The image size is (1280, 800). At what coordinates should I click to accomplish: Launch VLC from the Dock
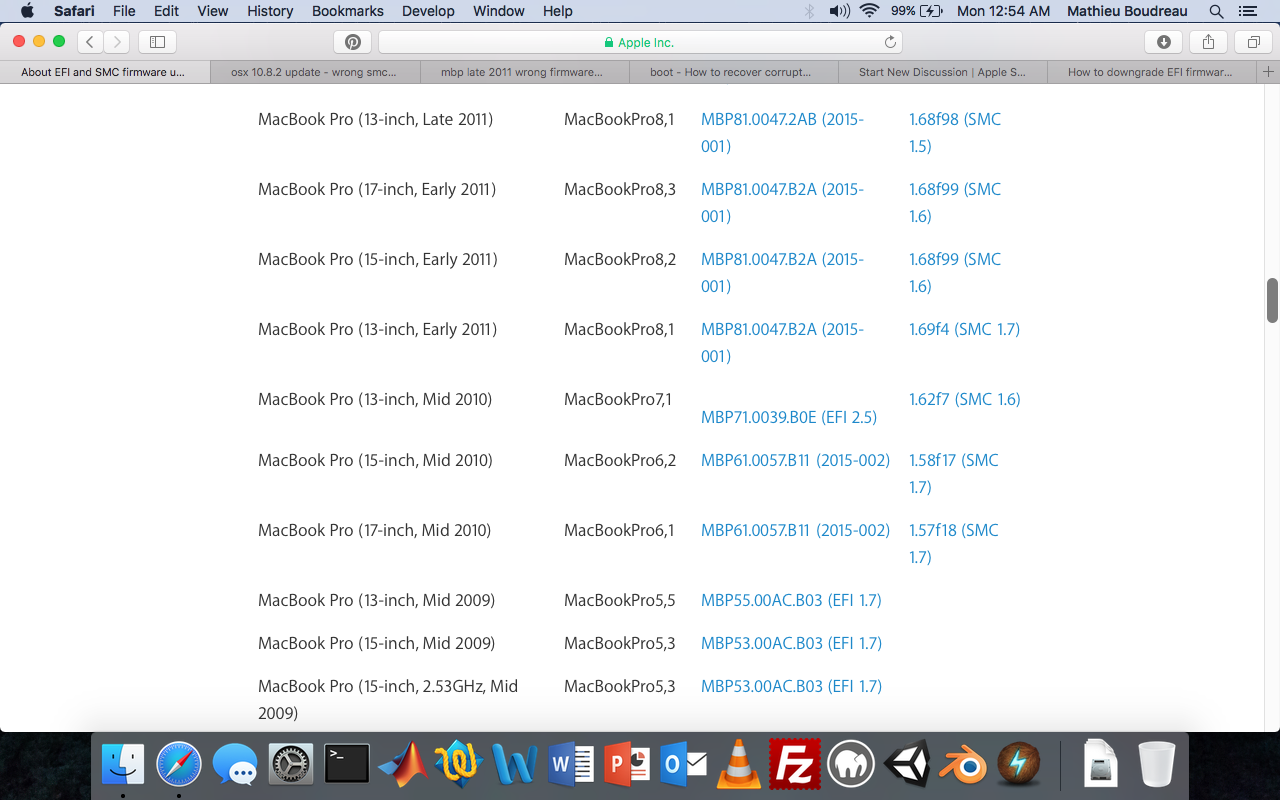(x=740, y=765)
